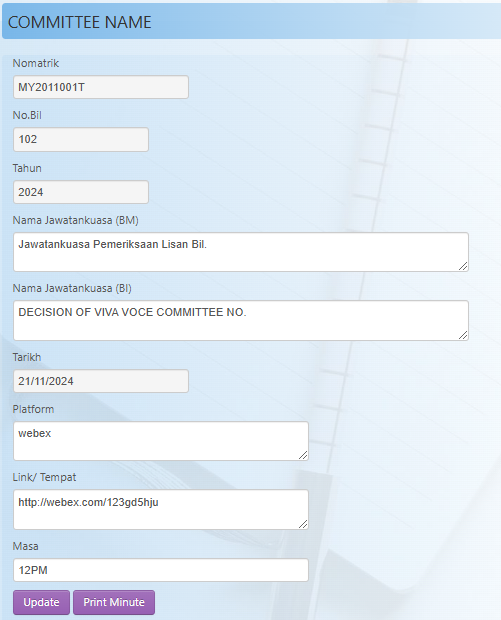Image resolution: width=501 pixels, height=620 pixels.
Task: Click the Platform label text
Action: point(33,409)
